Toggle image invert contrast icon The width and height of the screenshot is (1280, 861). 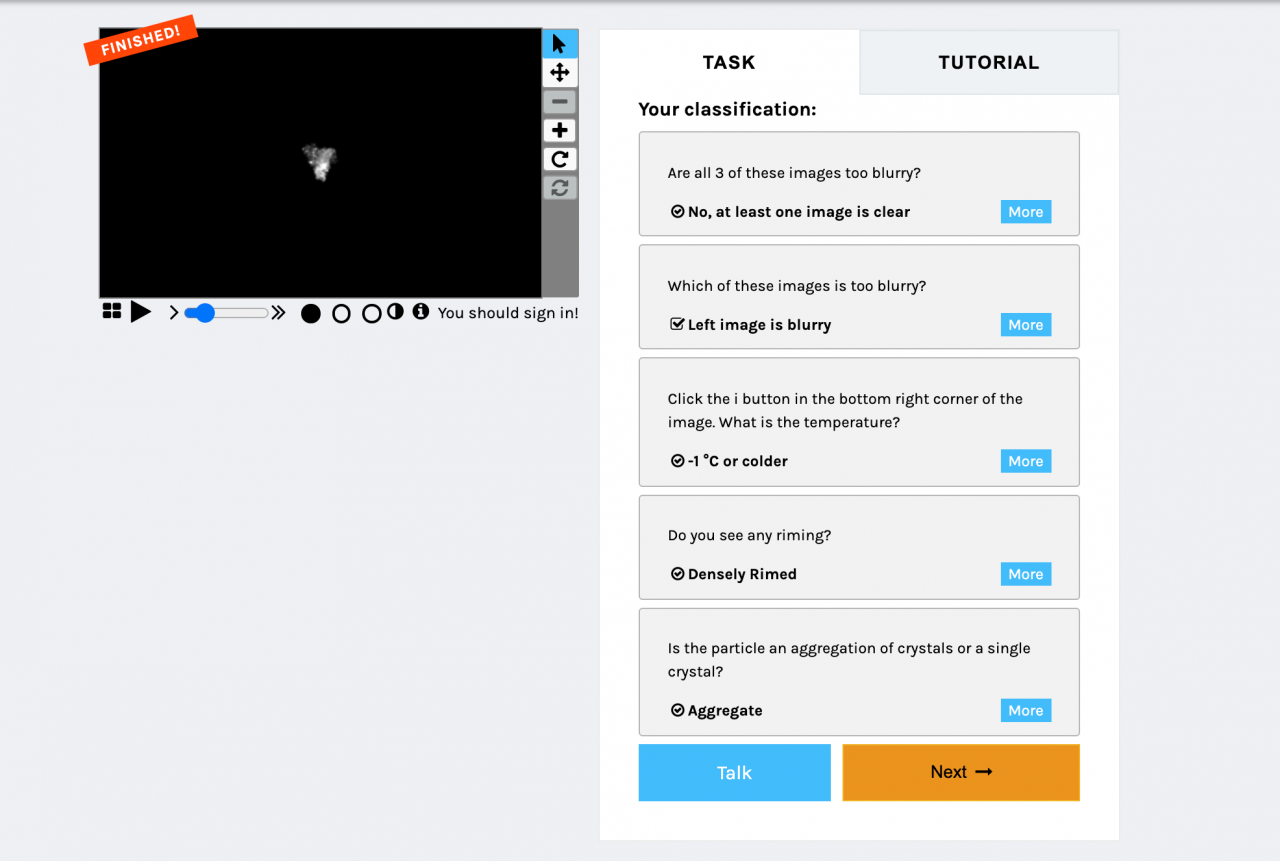click(x=395, y=311)
